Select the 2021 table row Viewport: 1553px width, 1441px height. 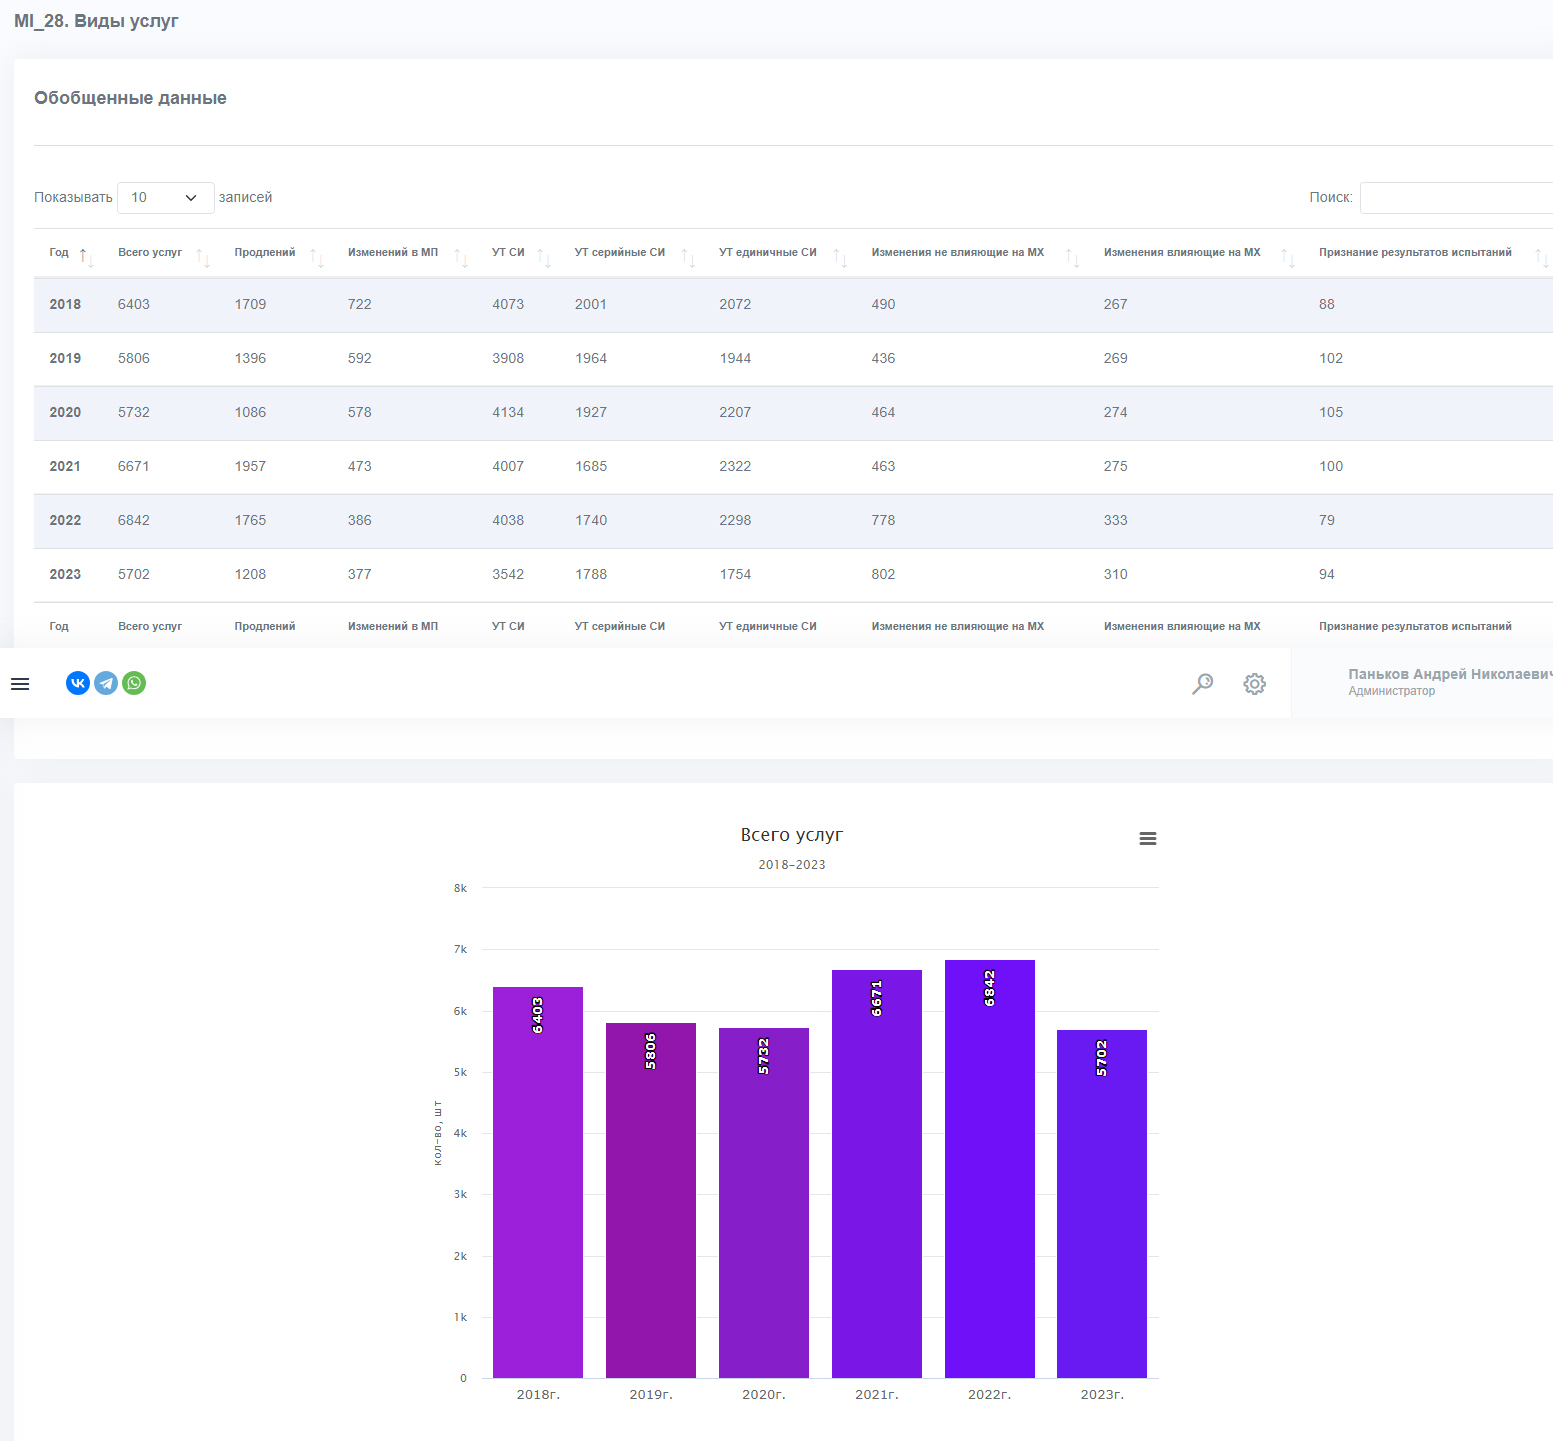793,467
